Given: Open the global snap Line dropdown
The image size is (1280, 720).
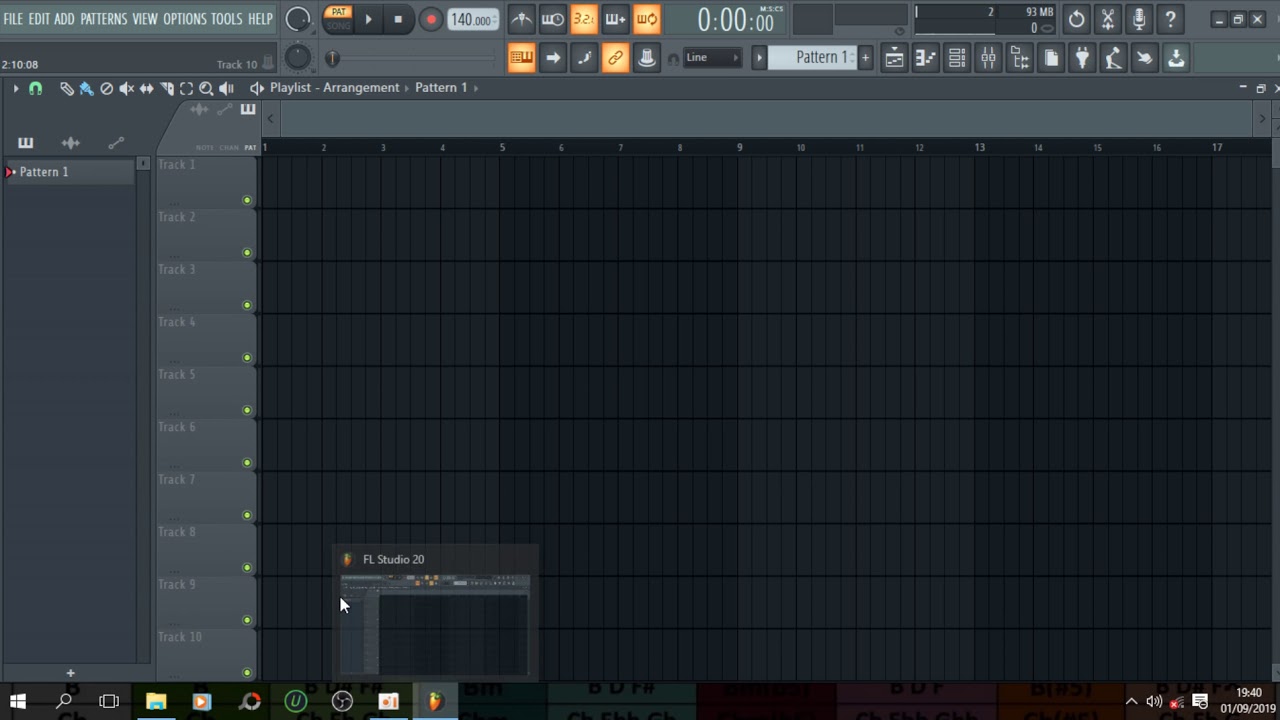Looking at the screenshot, I should [712, 58].
